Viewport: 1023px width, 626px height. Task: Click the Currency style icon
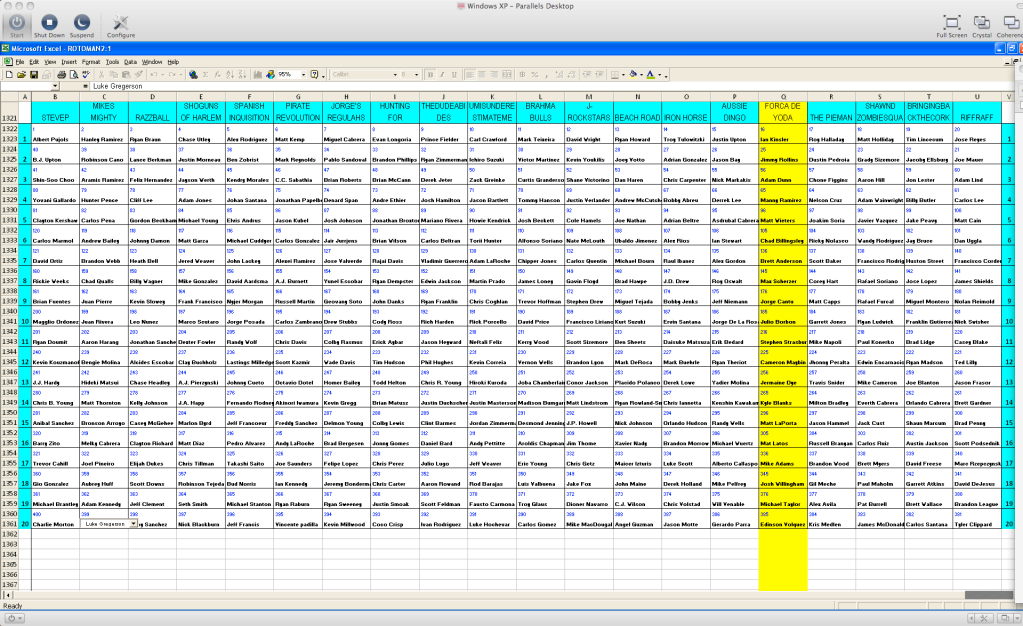coord(522,74)
